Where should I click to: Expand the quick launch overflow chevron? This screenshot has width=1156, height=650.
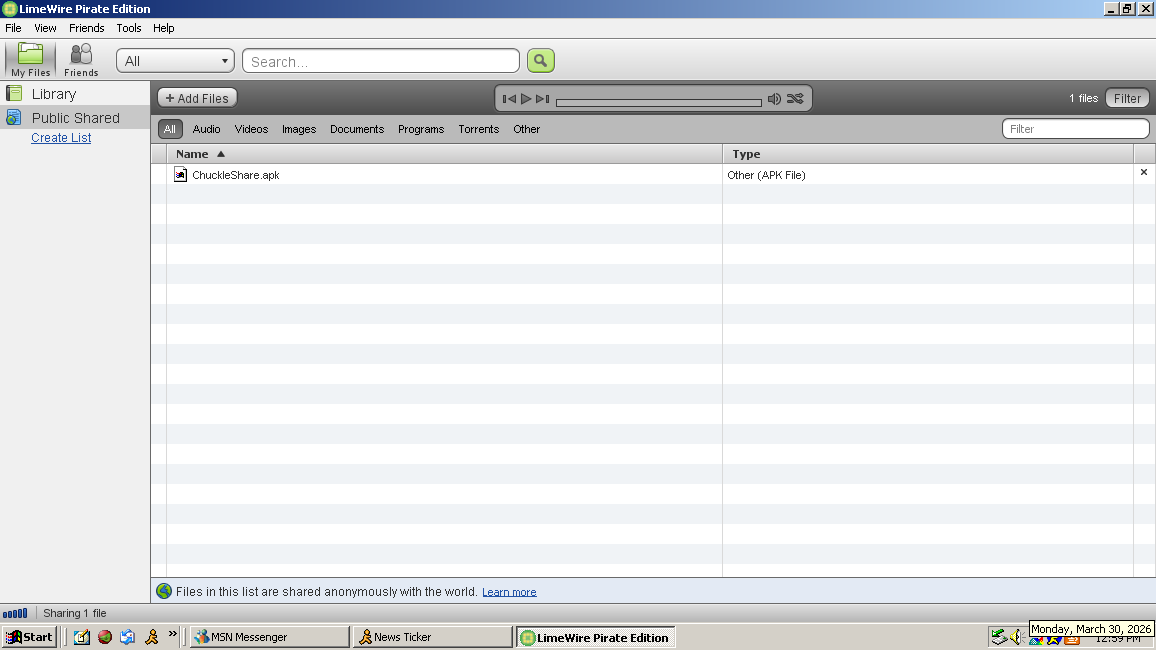click(x=173, y=634)
